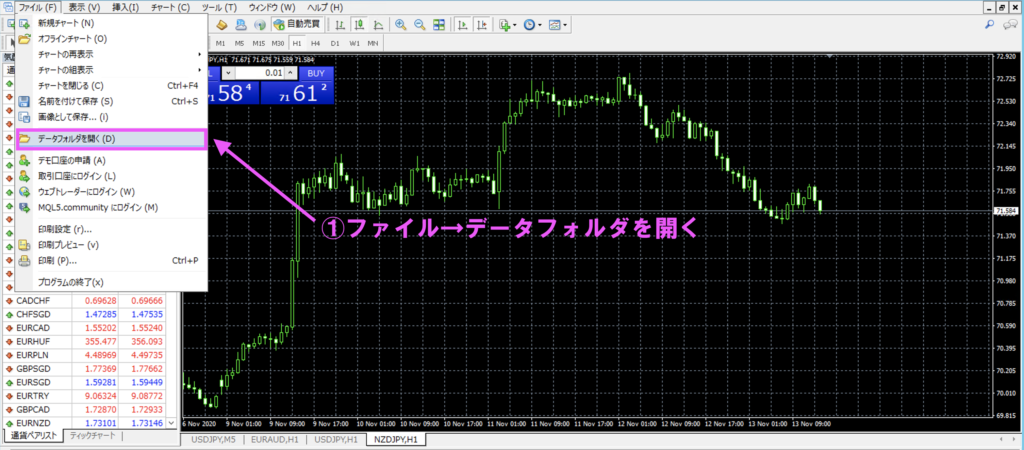1024x450 pixels.
Task: Toggle chart shift from right edge
Action: [x=481, y=25]
